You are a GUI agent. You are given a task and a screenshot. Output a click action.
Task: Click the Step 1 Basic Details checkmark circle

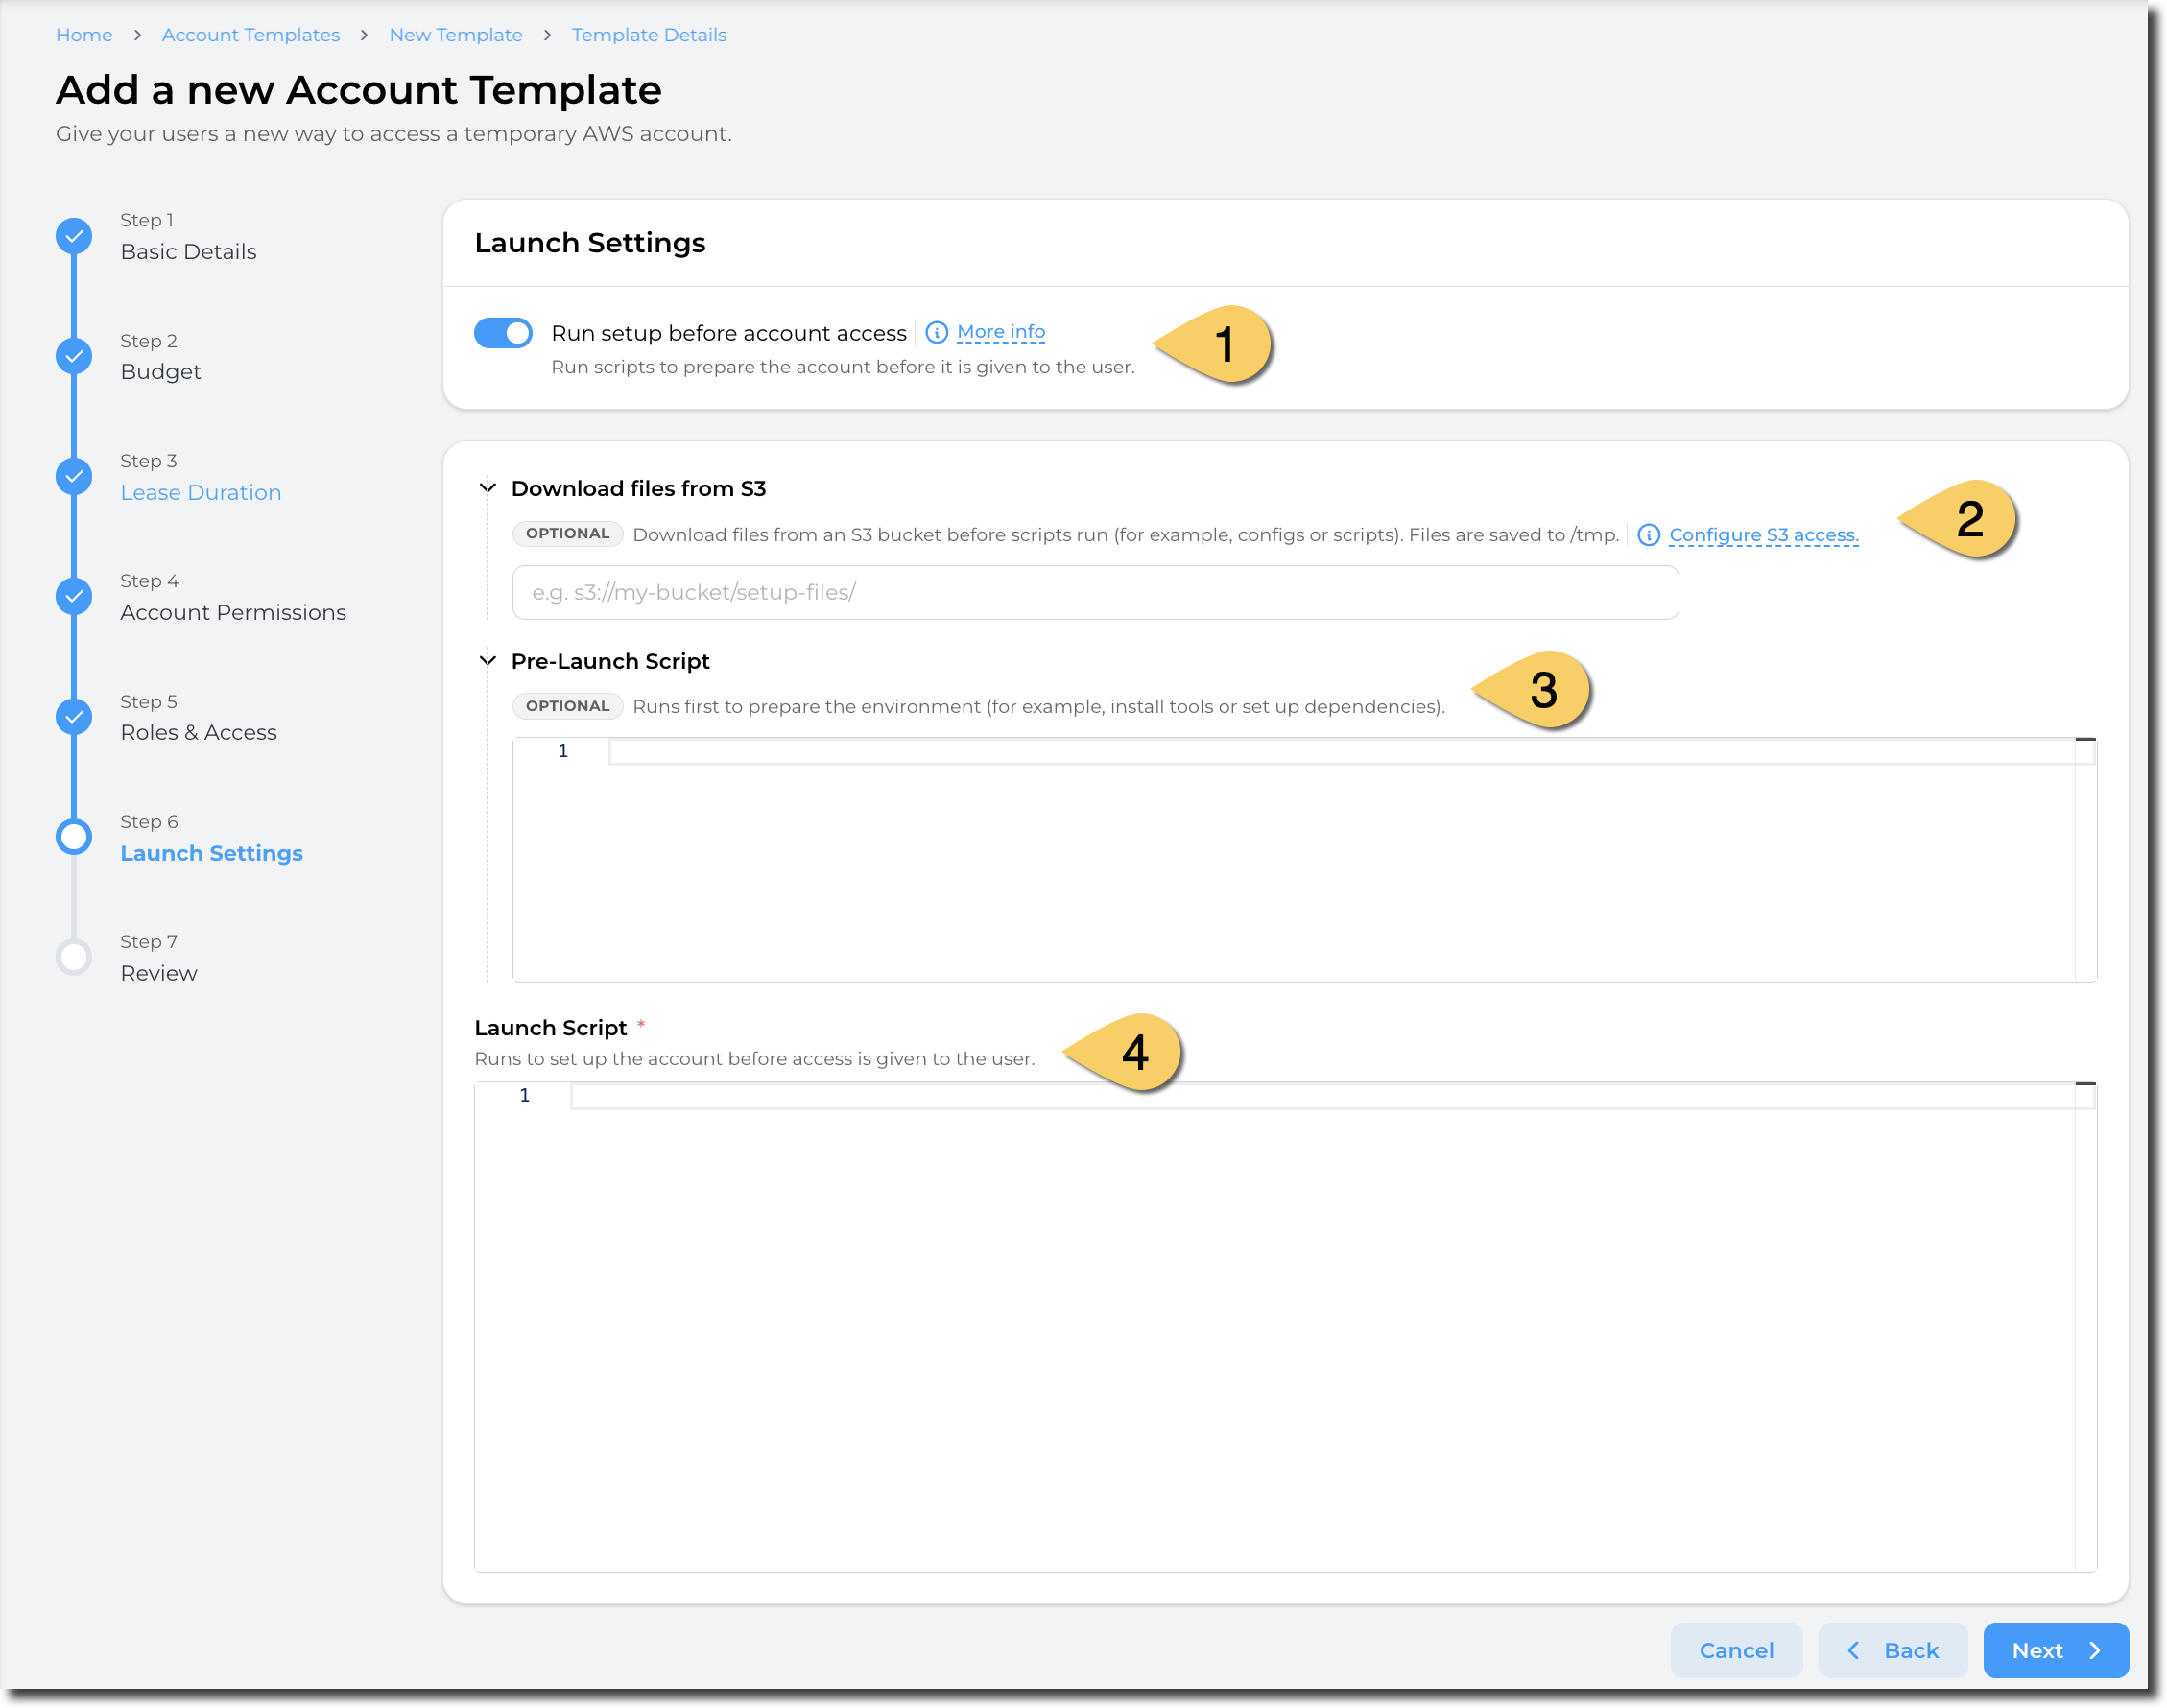click(74, 236)
